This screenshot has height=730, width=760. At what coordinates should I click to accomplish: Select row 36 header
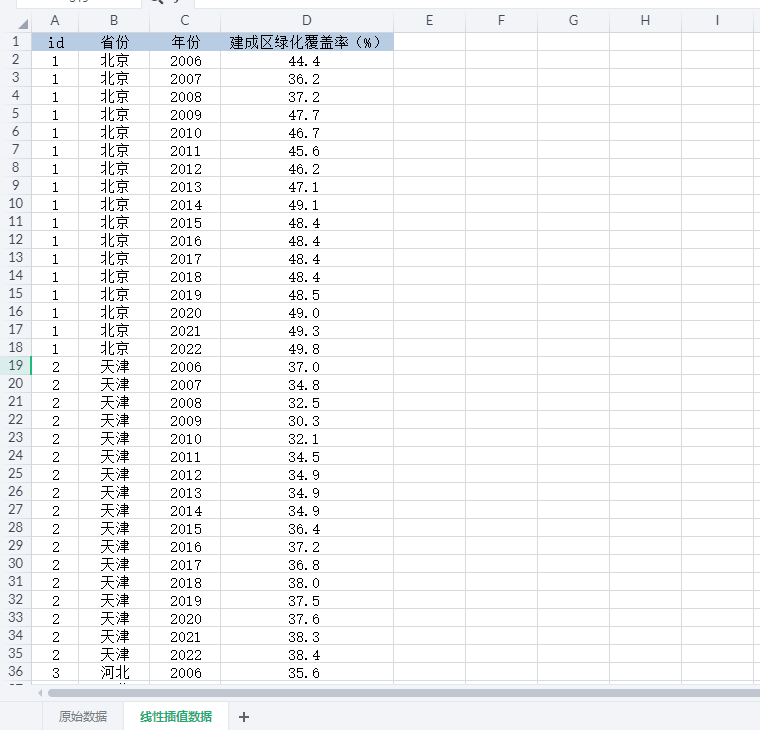[16, 671]
